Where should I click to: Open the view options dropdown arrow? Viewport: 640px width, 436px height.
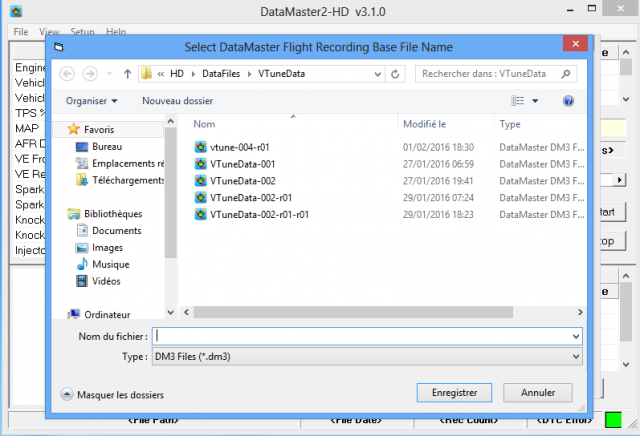tap(535, 101)
